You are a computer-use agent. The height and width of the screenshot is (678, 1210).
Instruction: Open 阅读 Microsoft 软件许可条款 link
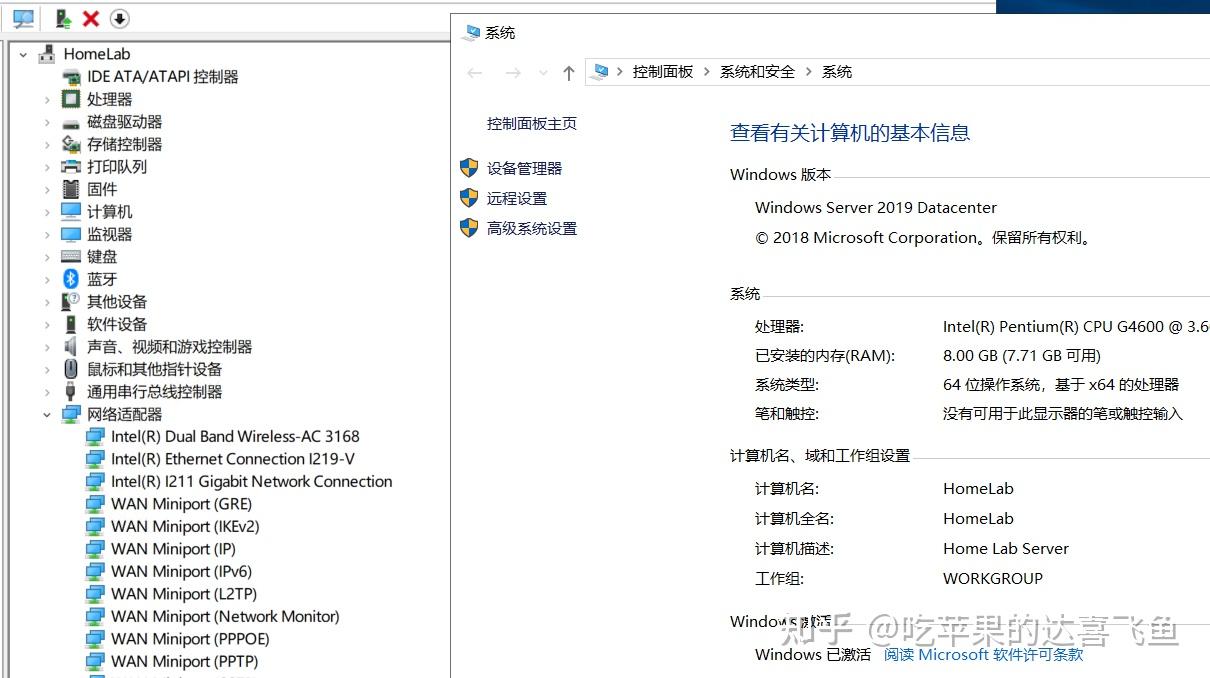click(986, 654)
